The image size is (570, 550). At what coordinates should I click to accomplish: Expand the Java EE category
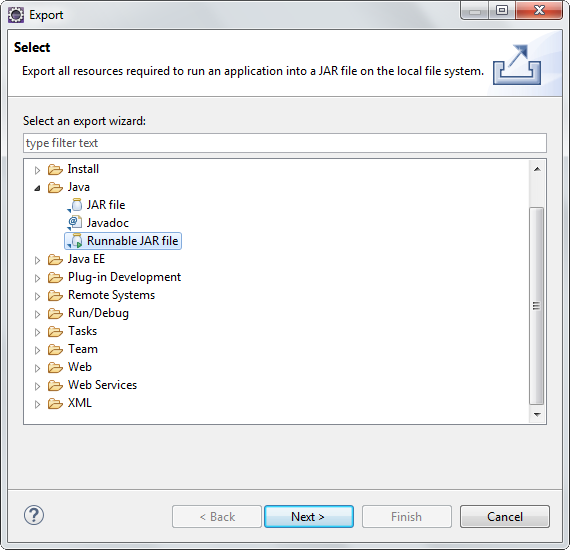coord(37,260)
